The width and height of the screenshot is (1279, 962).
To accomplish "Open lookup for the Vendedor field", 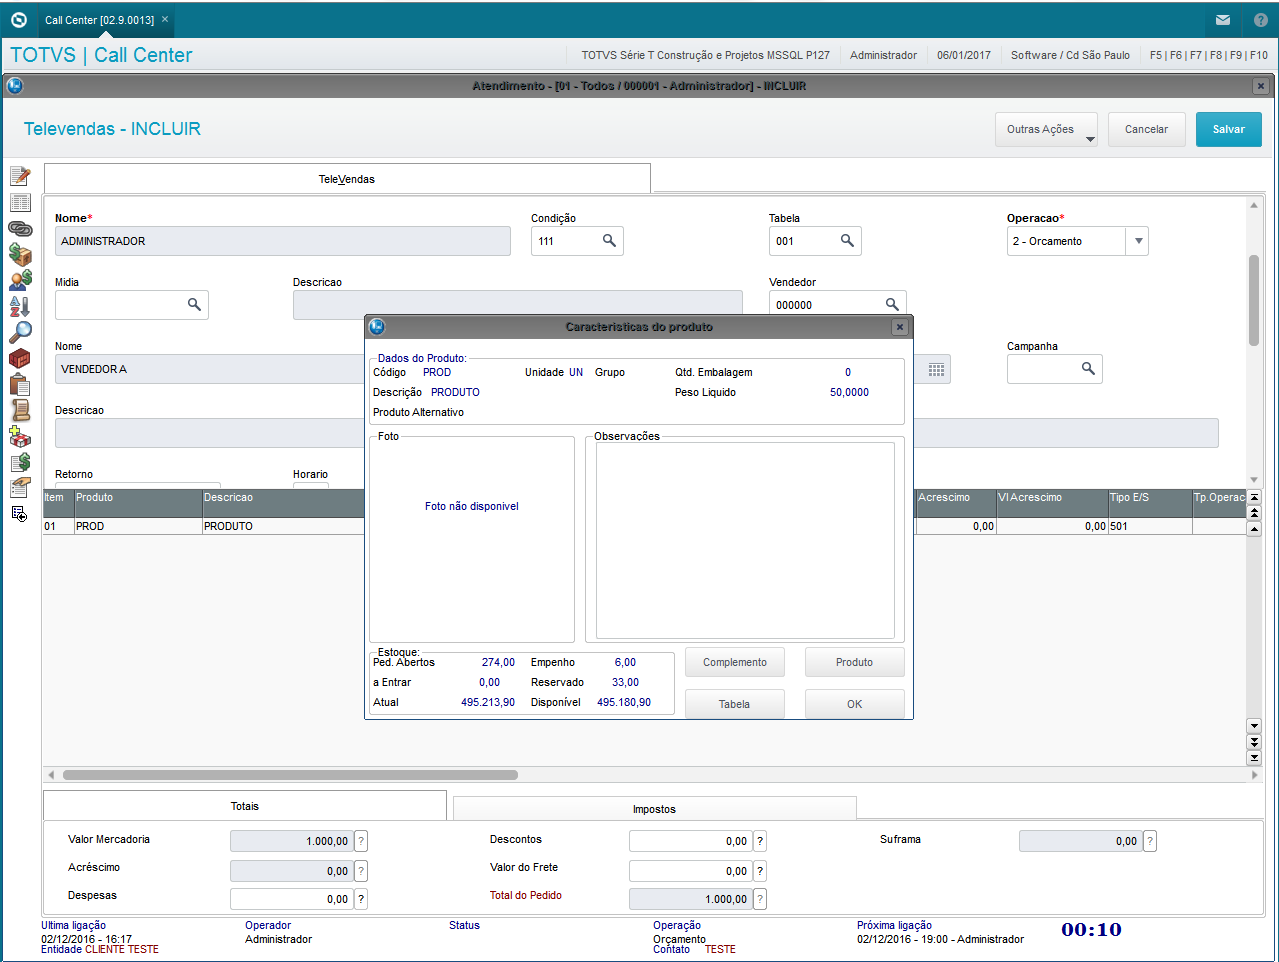I will 892,304.
